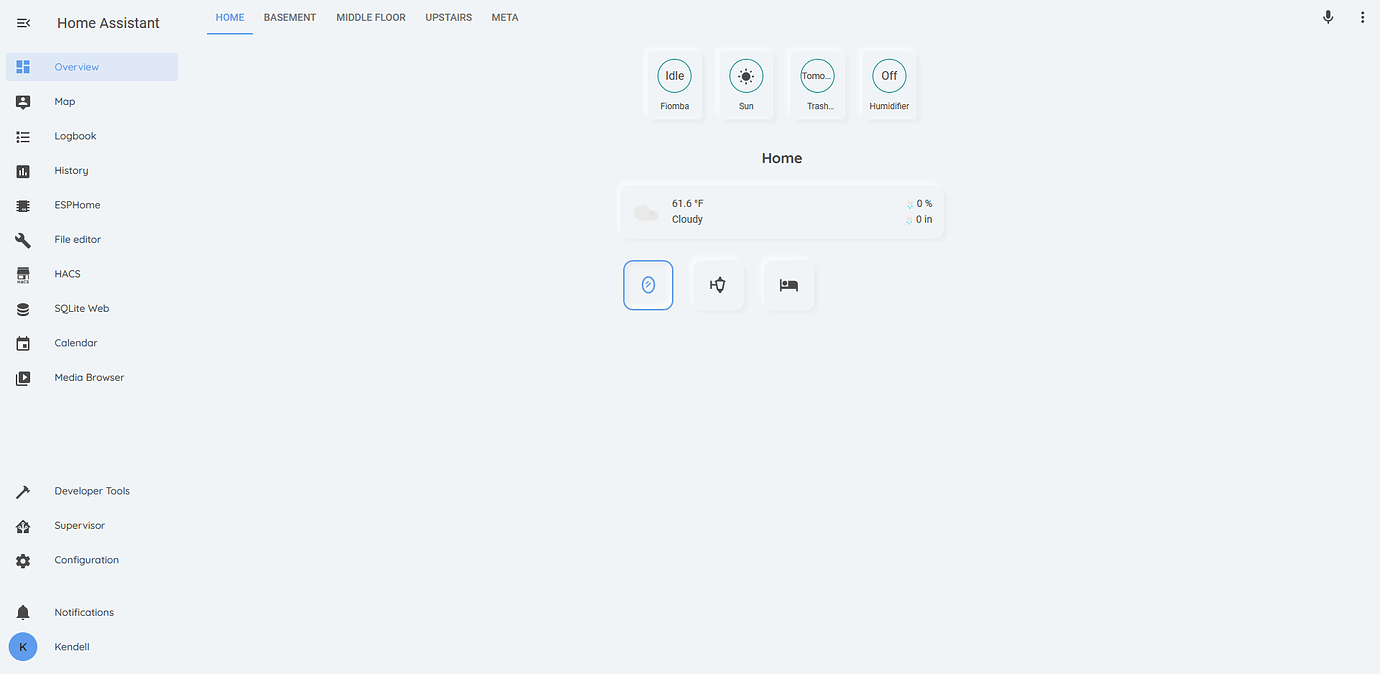Open the Map view
1380x674 pixels.
[64, 101]
